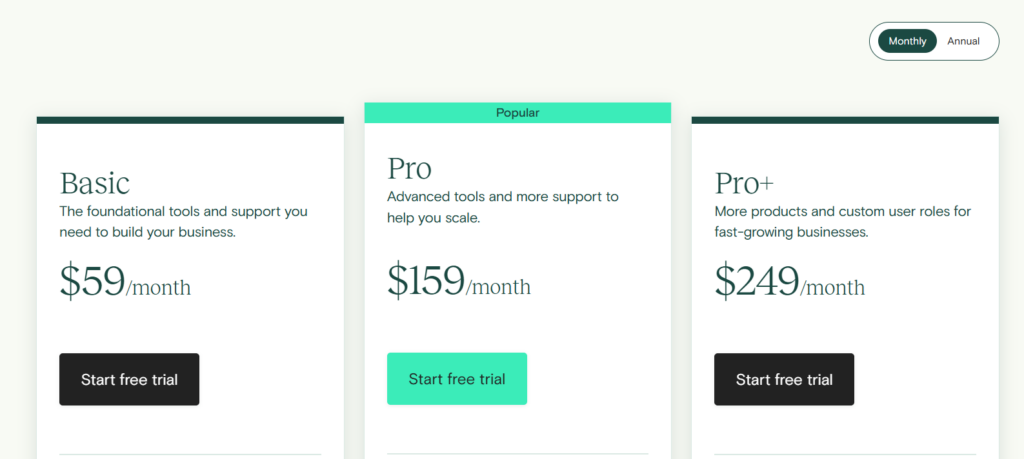
Task: Click the $249 price amount
Action: coord(757,282)
